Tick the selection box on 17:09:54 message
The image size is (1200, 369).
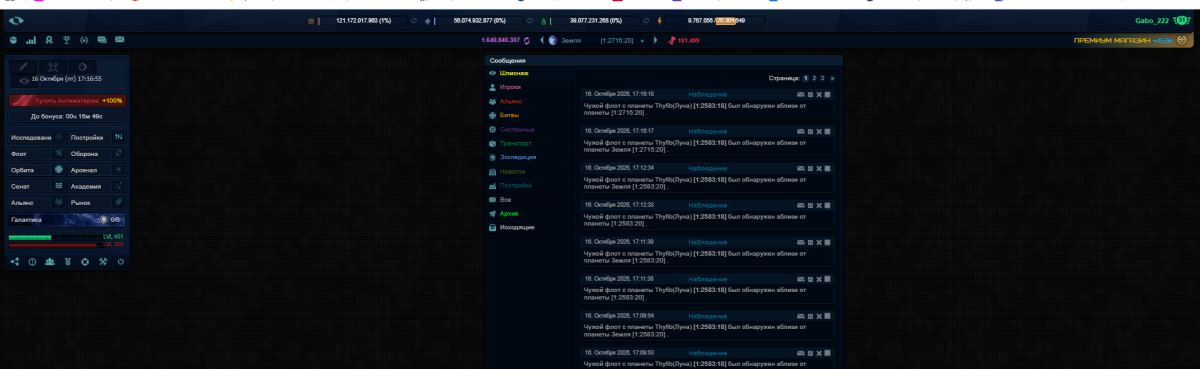828,316
